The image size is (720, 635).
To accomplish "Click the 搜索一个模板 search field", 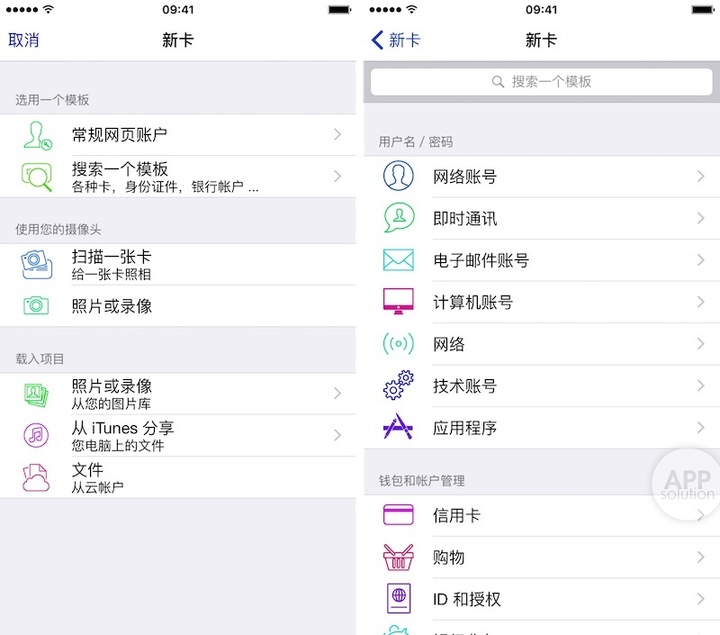I will 541,82.
